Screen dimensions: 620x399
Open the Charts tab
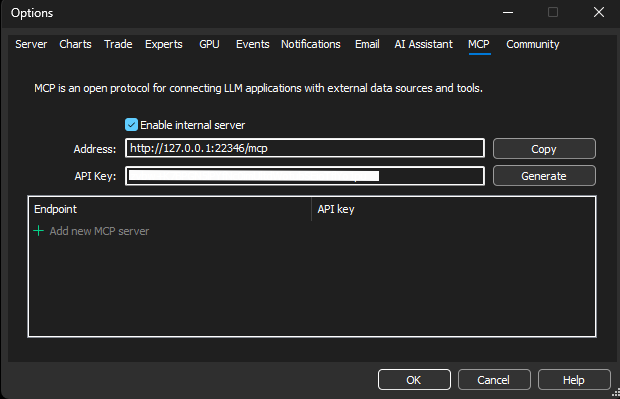point(75,44)
